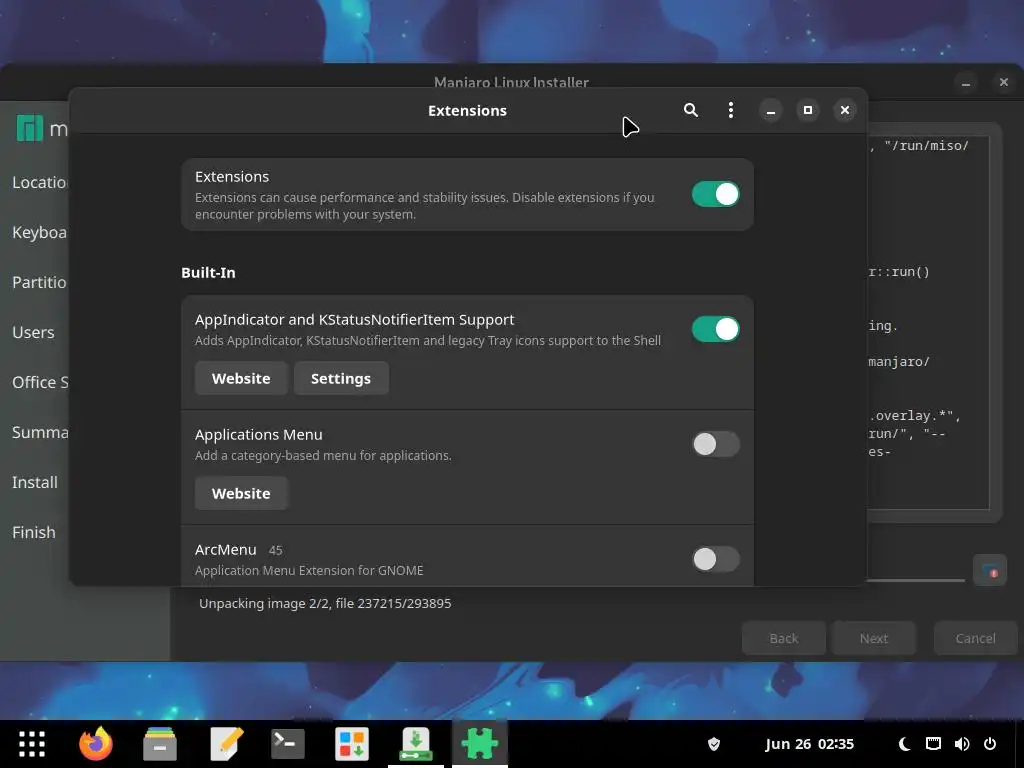1024x768 pixels.
Task: Switch to the installer taskbar icon
Action: [x=416, y=744]
